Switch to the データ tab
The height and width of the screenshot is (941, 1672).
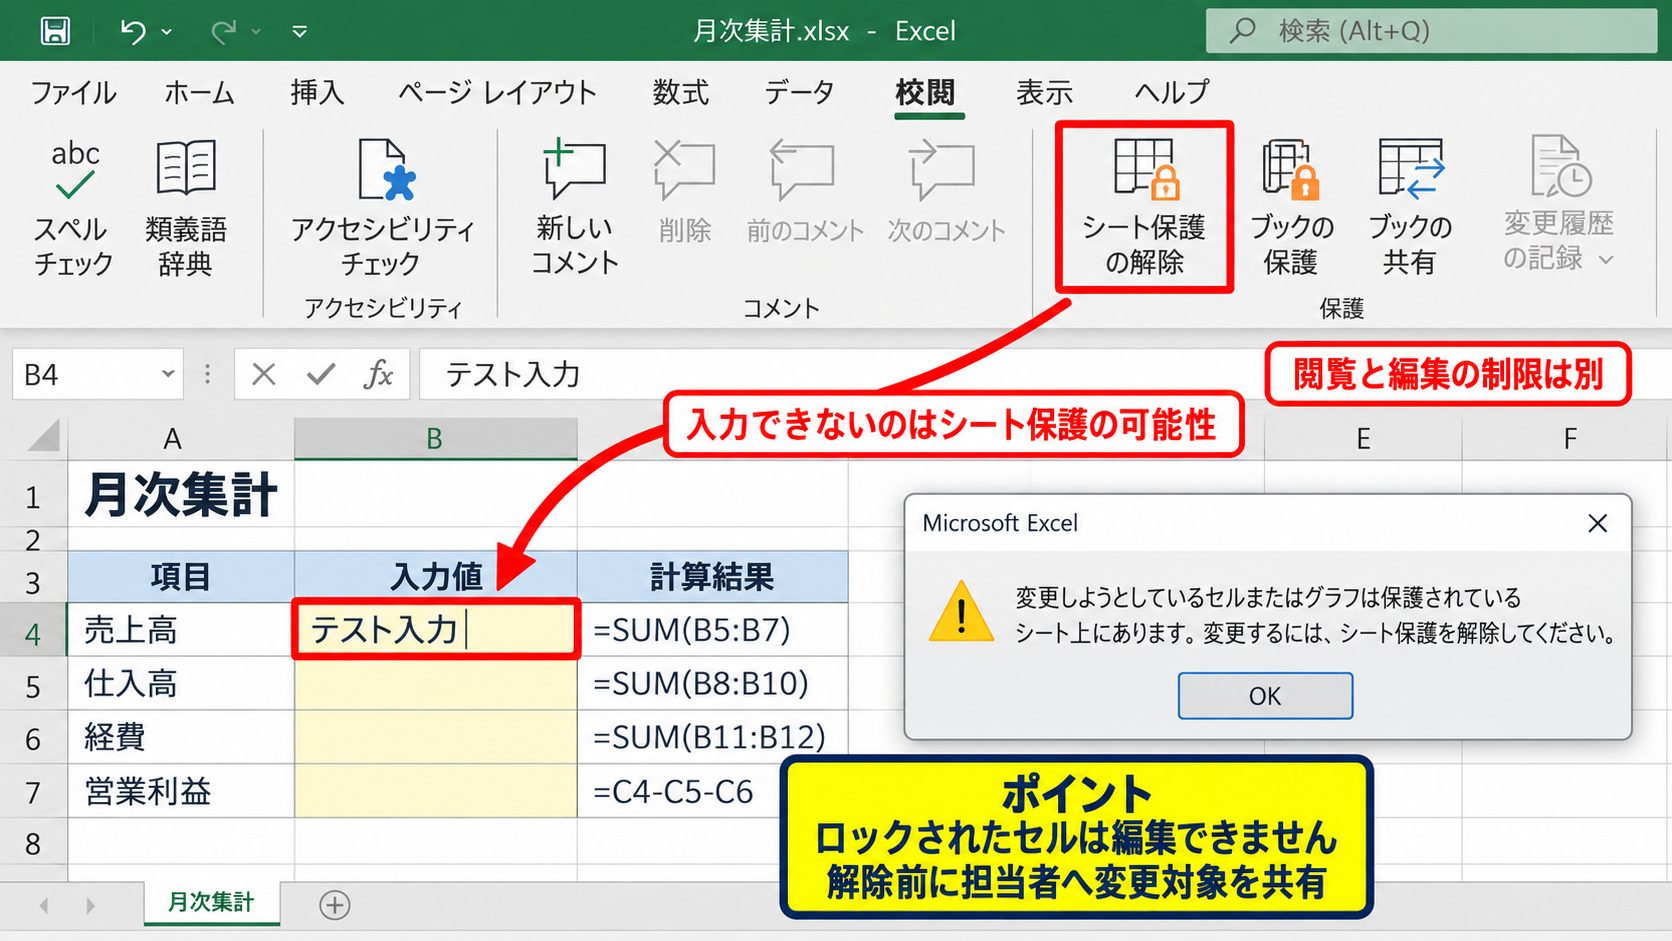[799, 93]
